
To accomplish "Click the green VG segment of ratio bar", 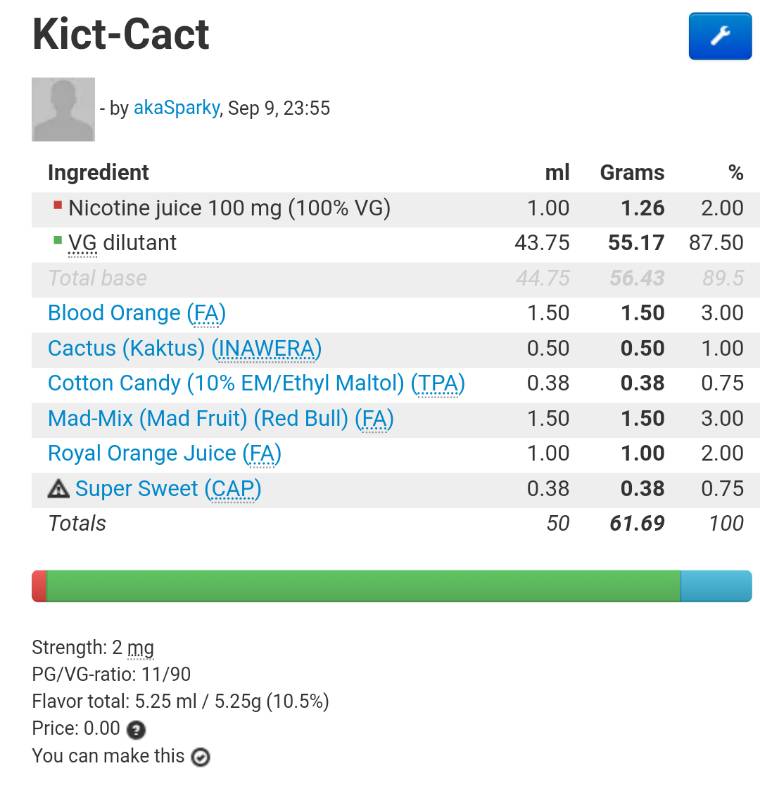I will pos(360,586).
